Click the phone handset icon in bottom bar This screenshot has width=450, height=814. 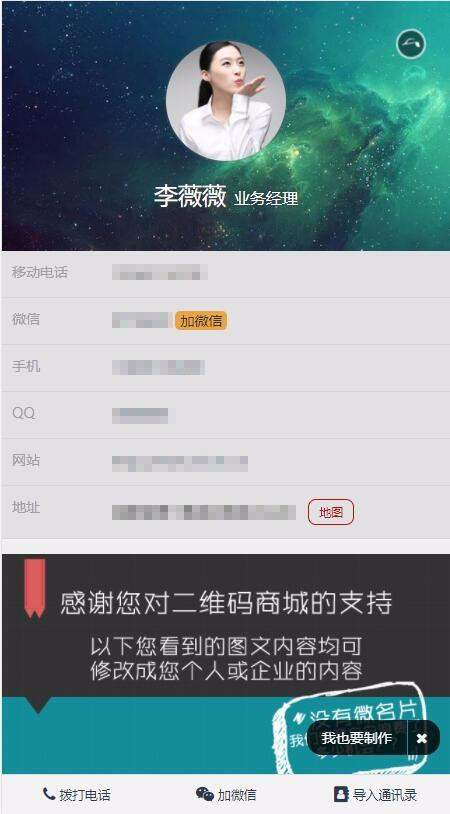pos(49,793)
